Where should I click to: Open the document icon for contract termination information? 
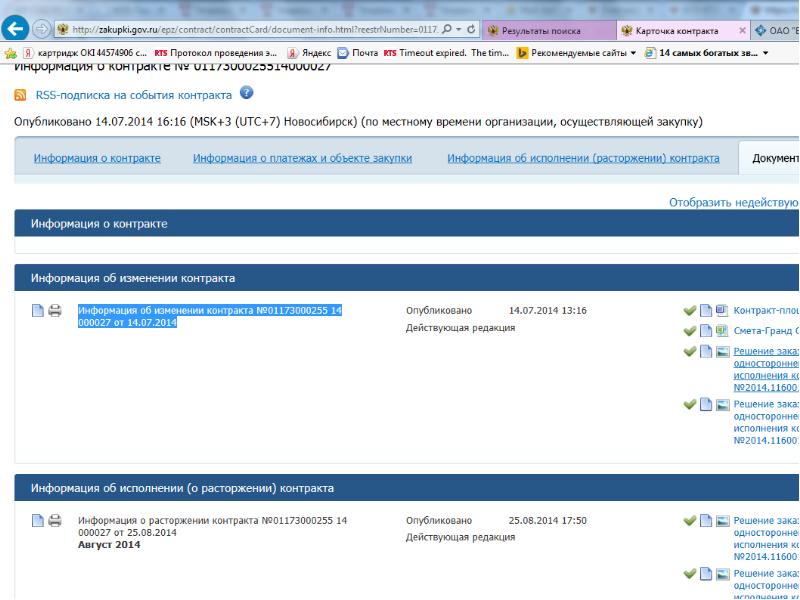pos(39,521)
